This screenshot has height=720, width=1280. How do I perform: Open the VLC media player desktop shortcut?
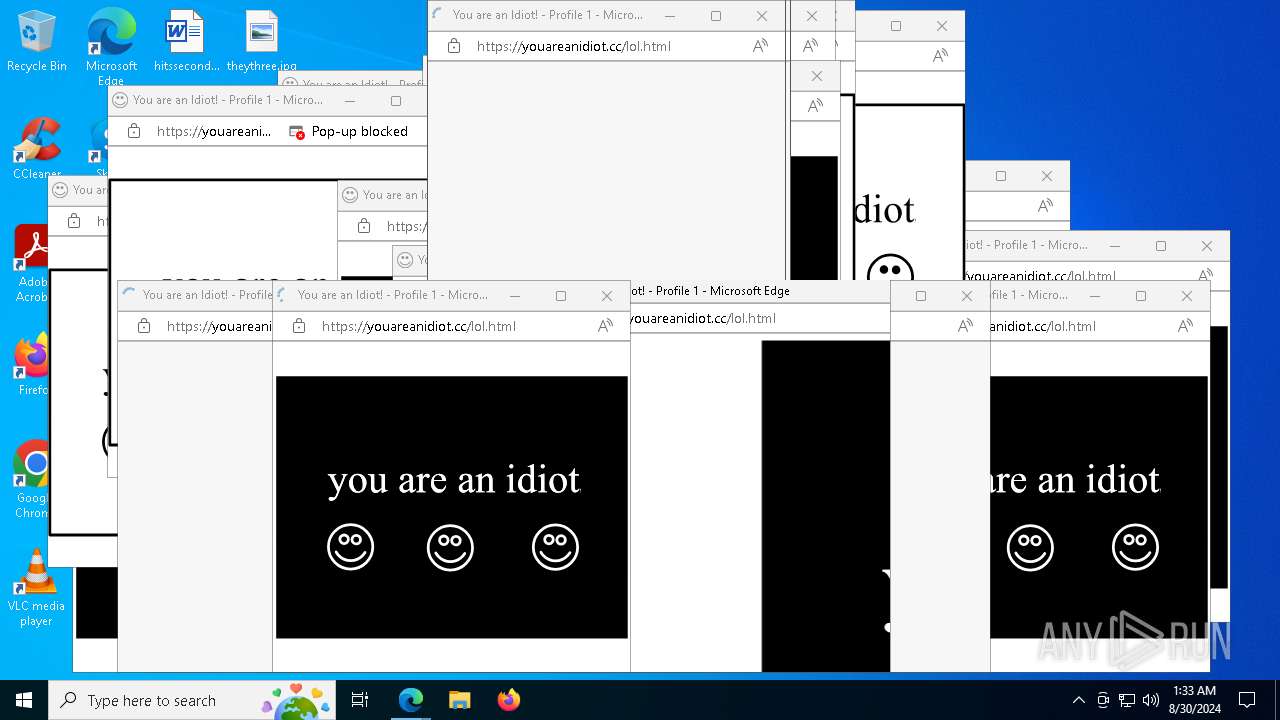point(36,588)
